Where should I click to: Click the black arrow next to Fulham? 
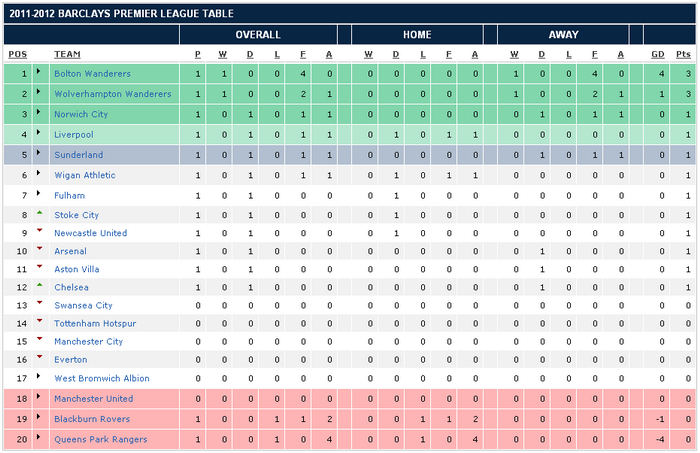[x=39, y=195]
